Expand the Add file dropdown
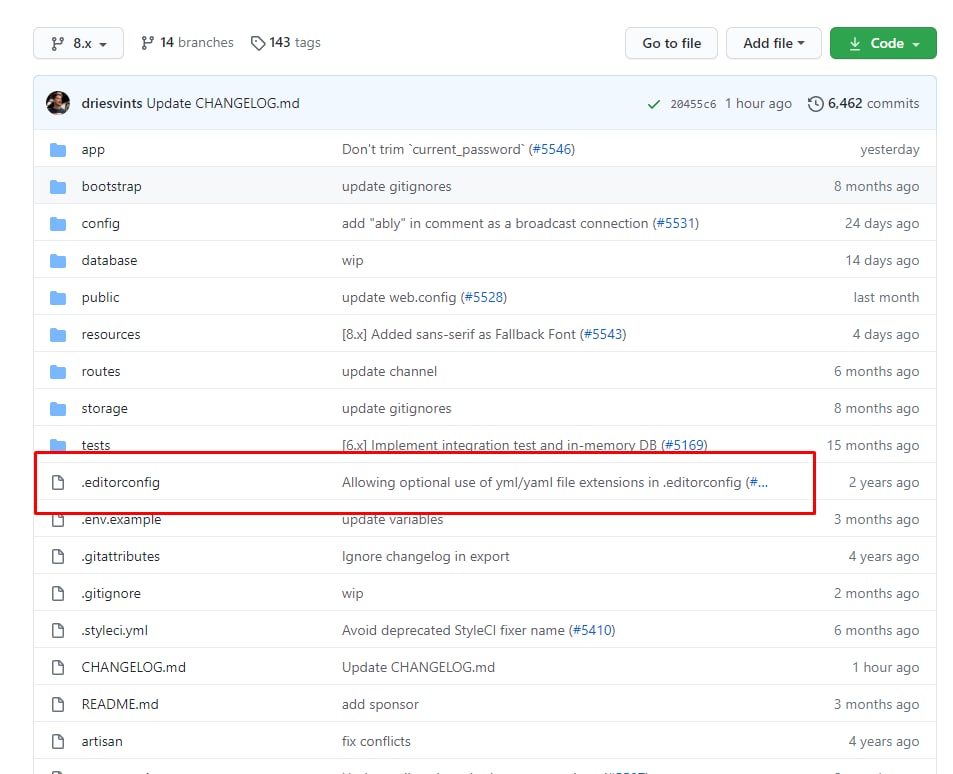953x774 pixels. (x=773, y=44)
